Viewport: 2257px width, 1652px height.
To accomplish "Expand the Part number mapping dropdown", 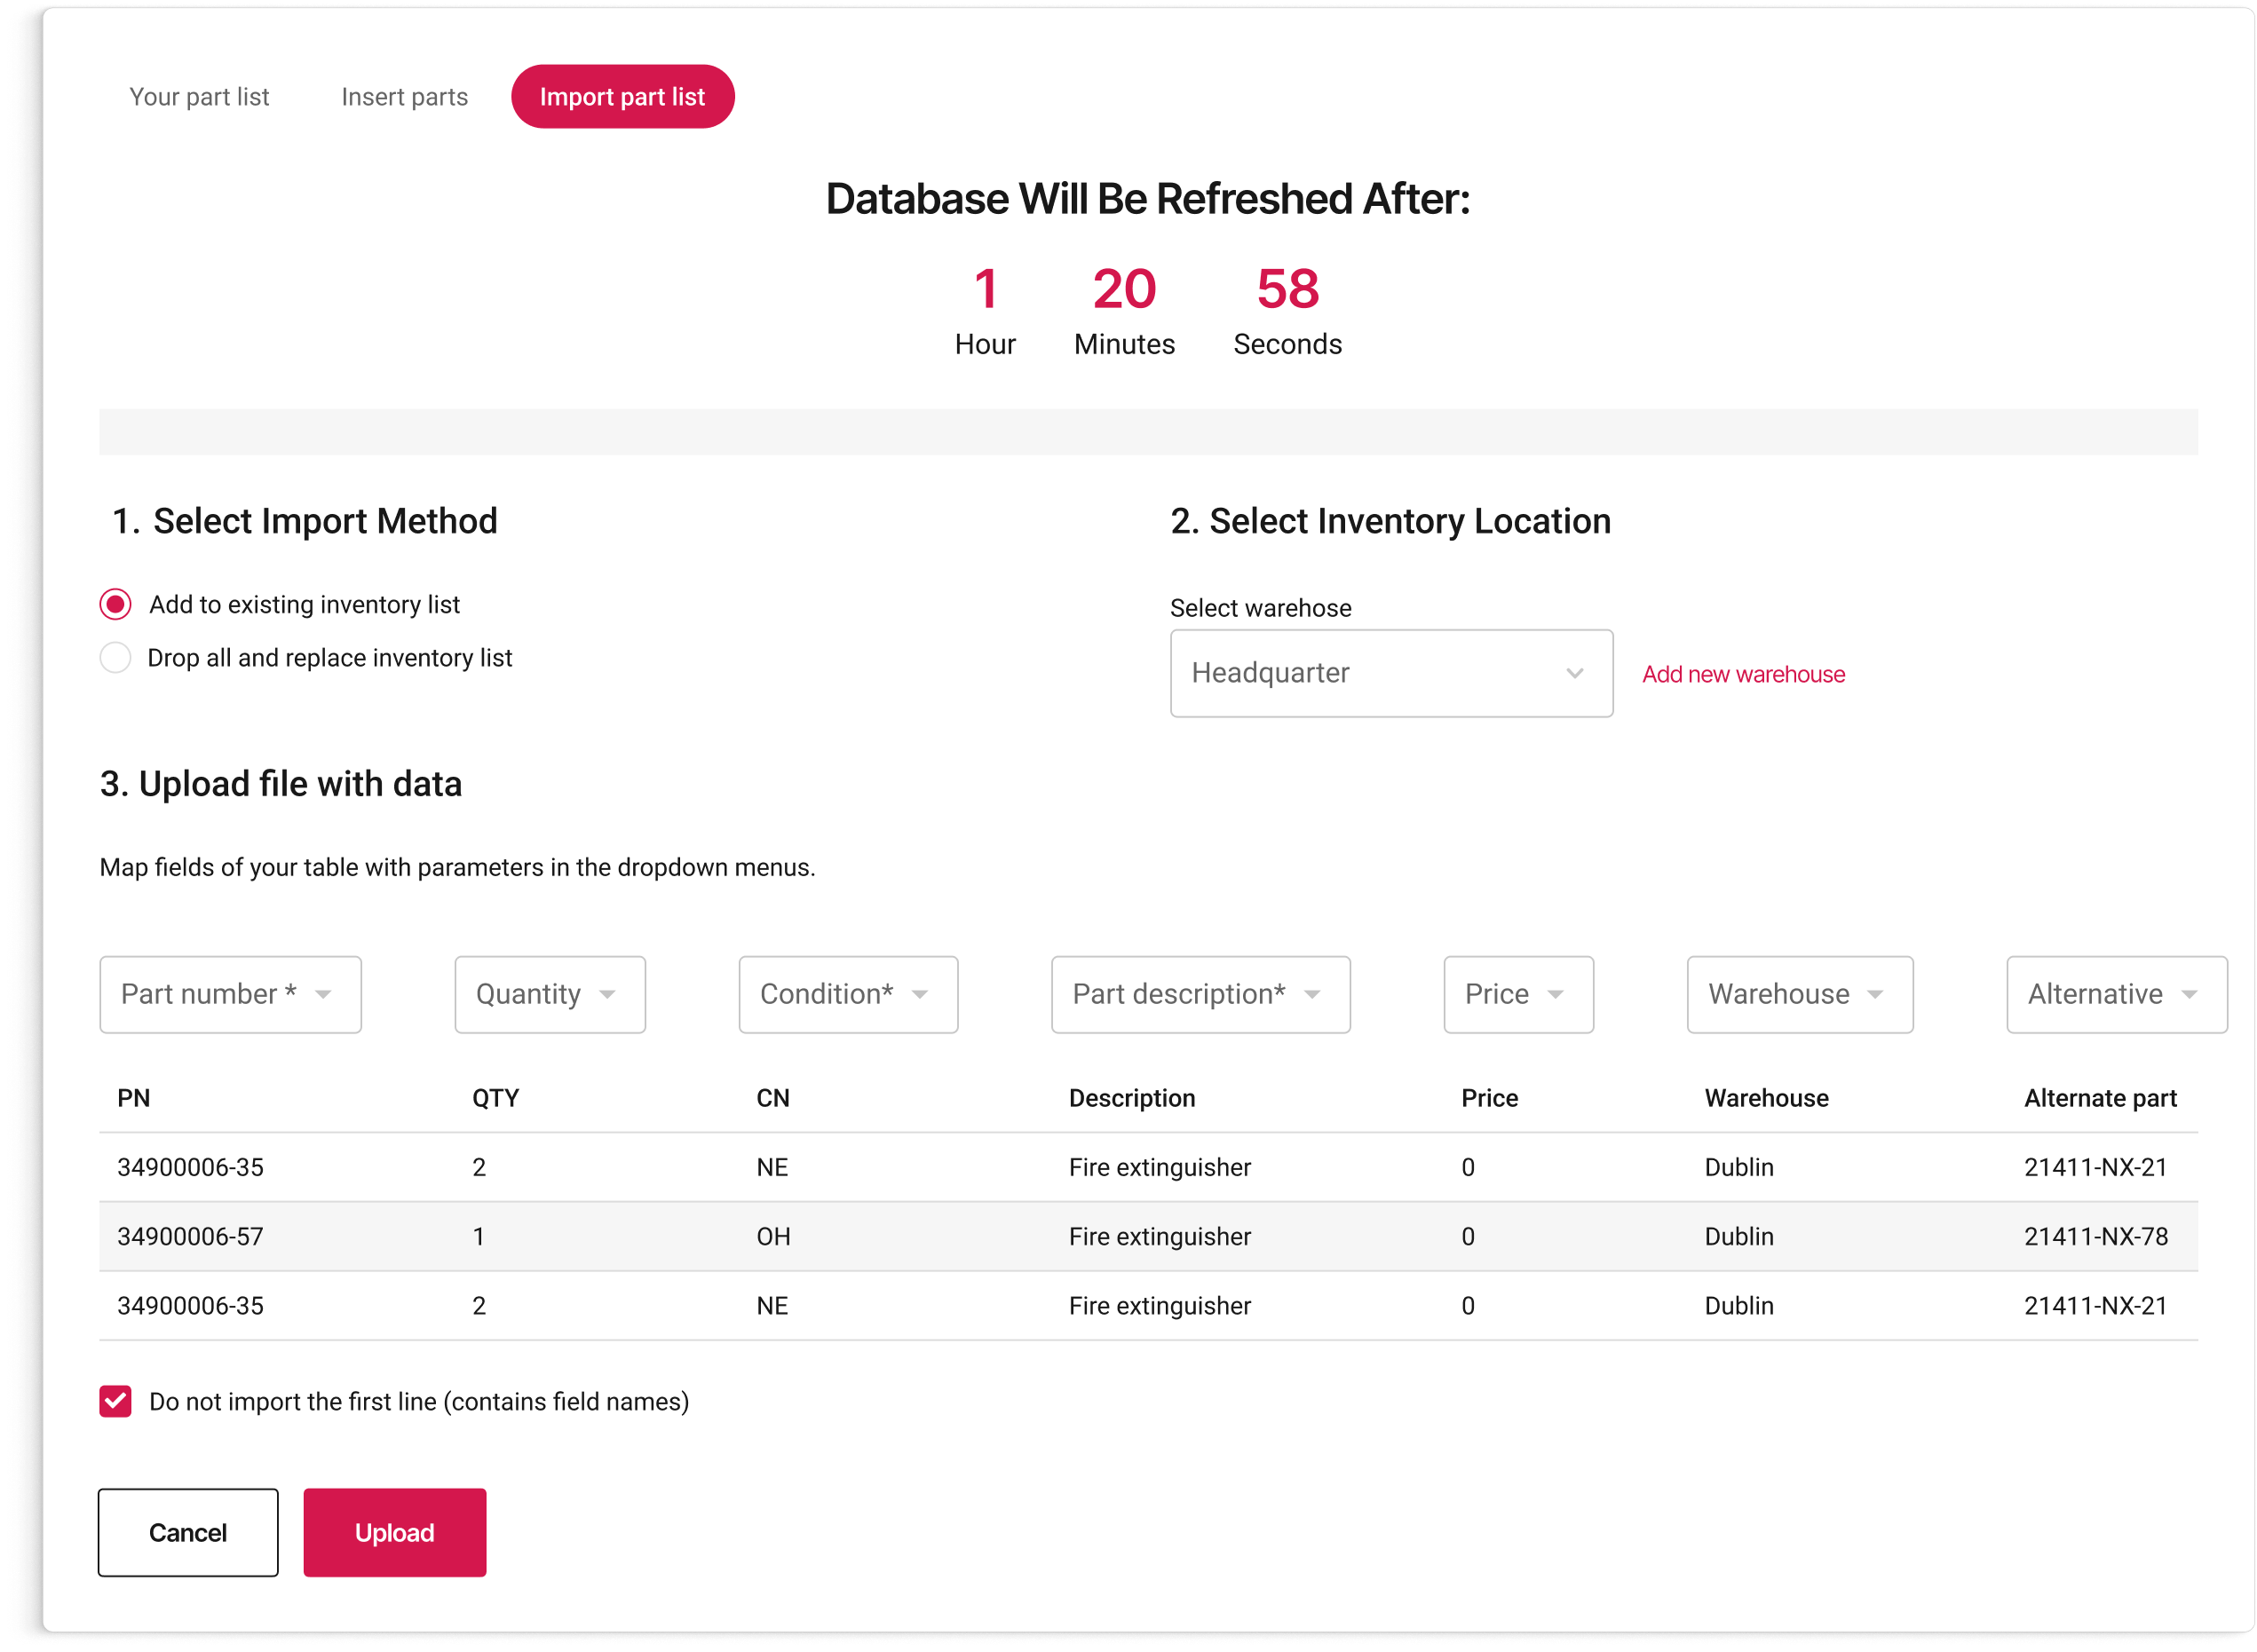I will coord(230,994).
